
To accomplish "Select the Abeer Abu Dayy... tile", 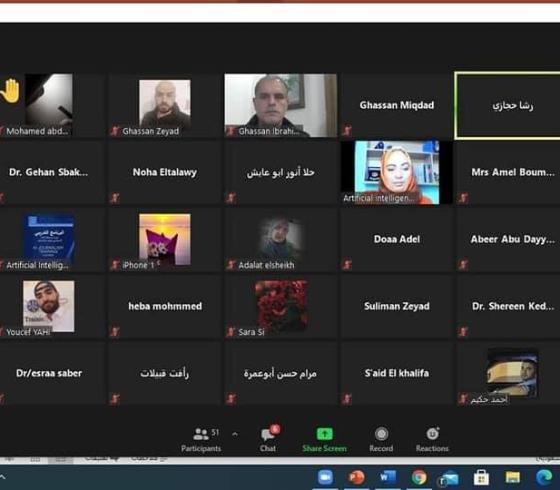I will point(508,239).
